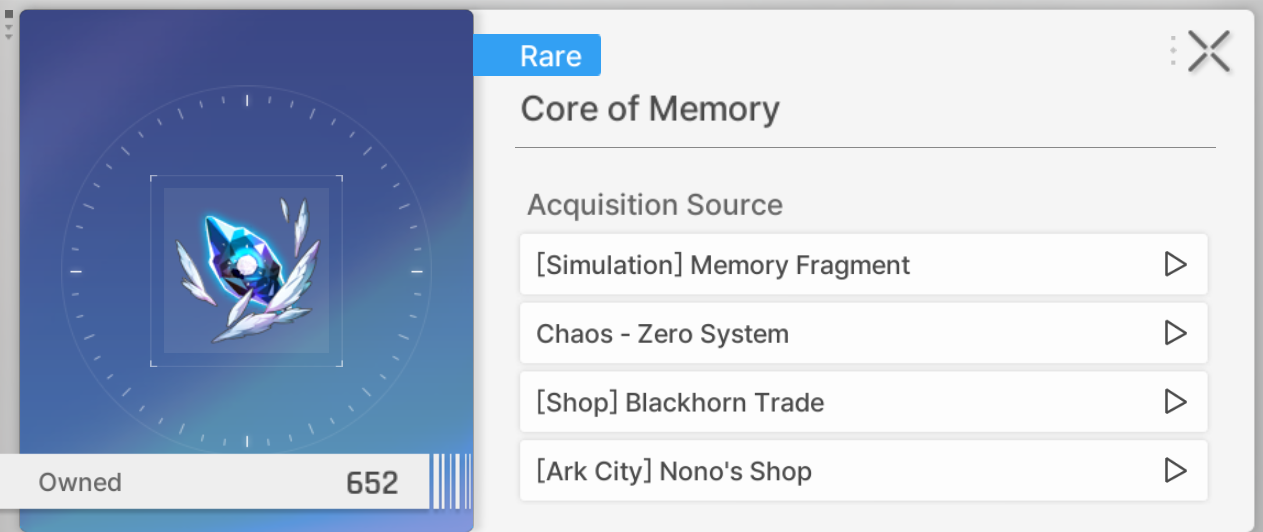Click the Owned label on the item card
The width and height of the screenshot is (1263, 532).
[80, 482]
